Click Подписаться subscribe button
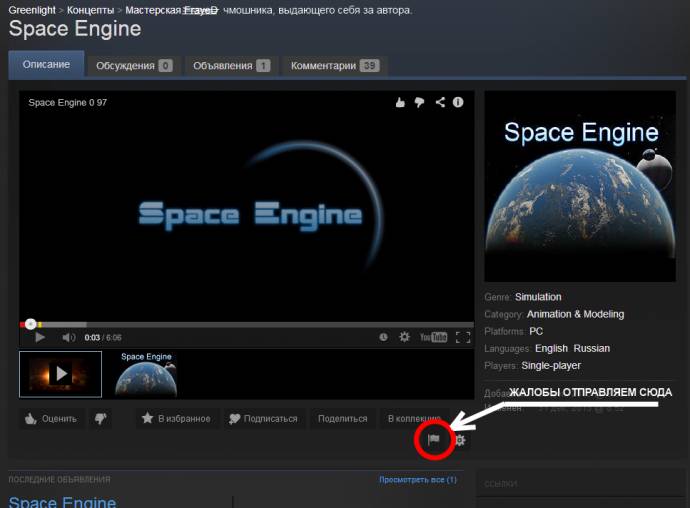Image resolution: width=690 pixels, height=508 pixels. click(x=264, y=418)
